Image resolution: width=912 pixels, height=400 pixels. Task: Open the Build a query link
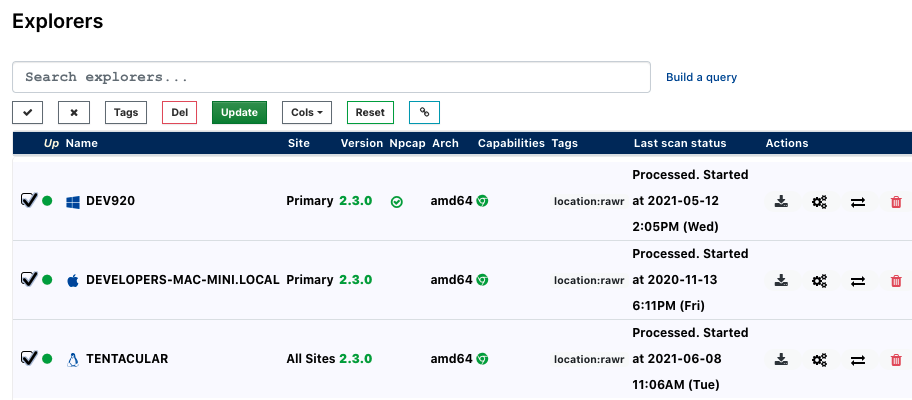pos(701,77)
